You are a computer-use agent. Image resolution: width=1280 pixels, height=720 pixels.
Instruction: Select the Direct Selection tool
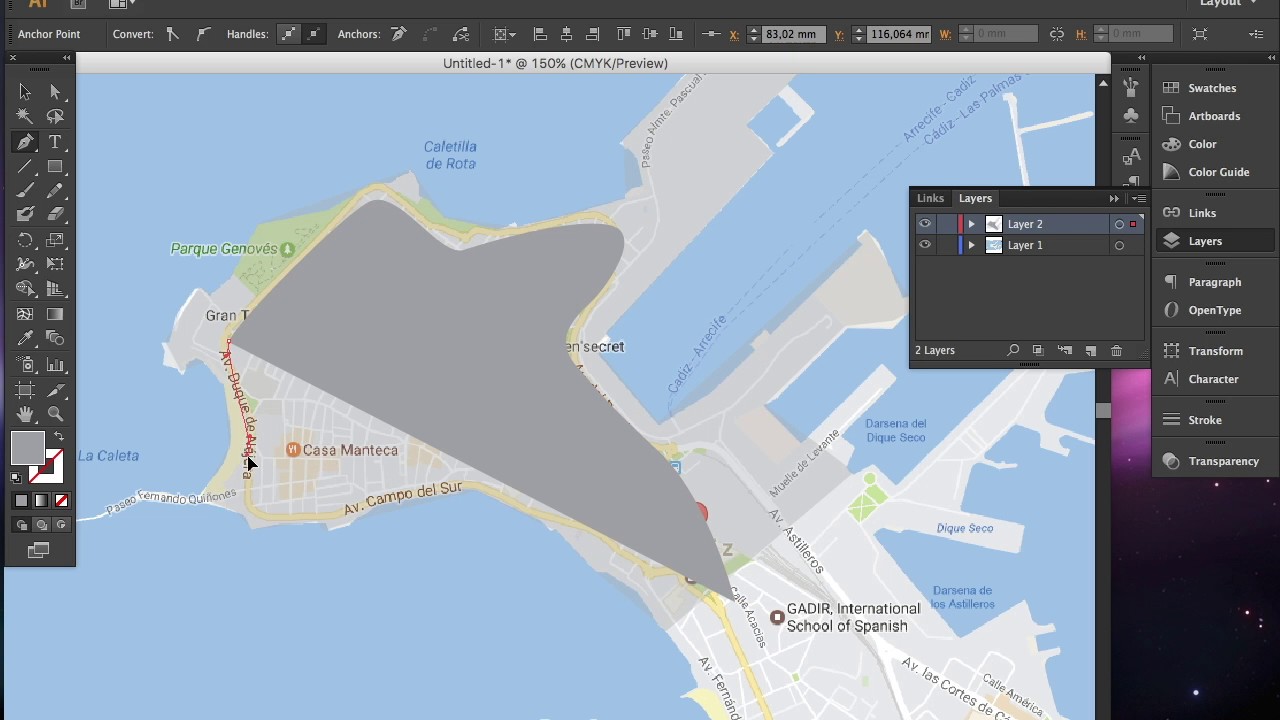point(55,92)
